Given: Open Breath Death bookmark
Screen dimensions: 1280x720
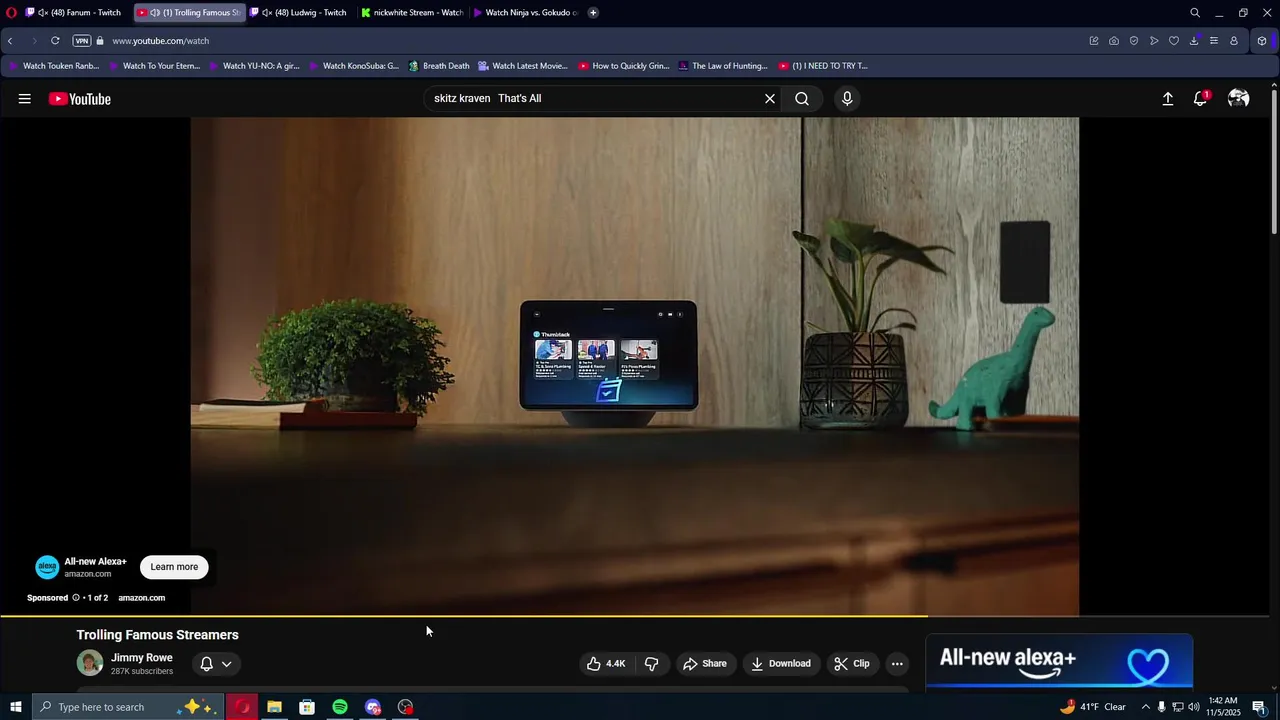Looking at the screenshot, I should 439,66.
